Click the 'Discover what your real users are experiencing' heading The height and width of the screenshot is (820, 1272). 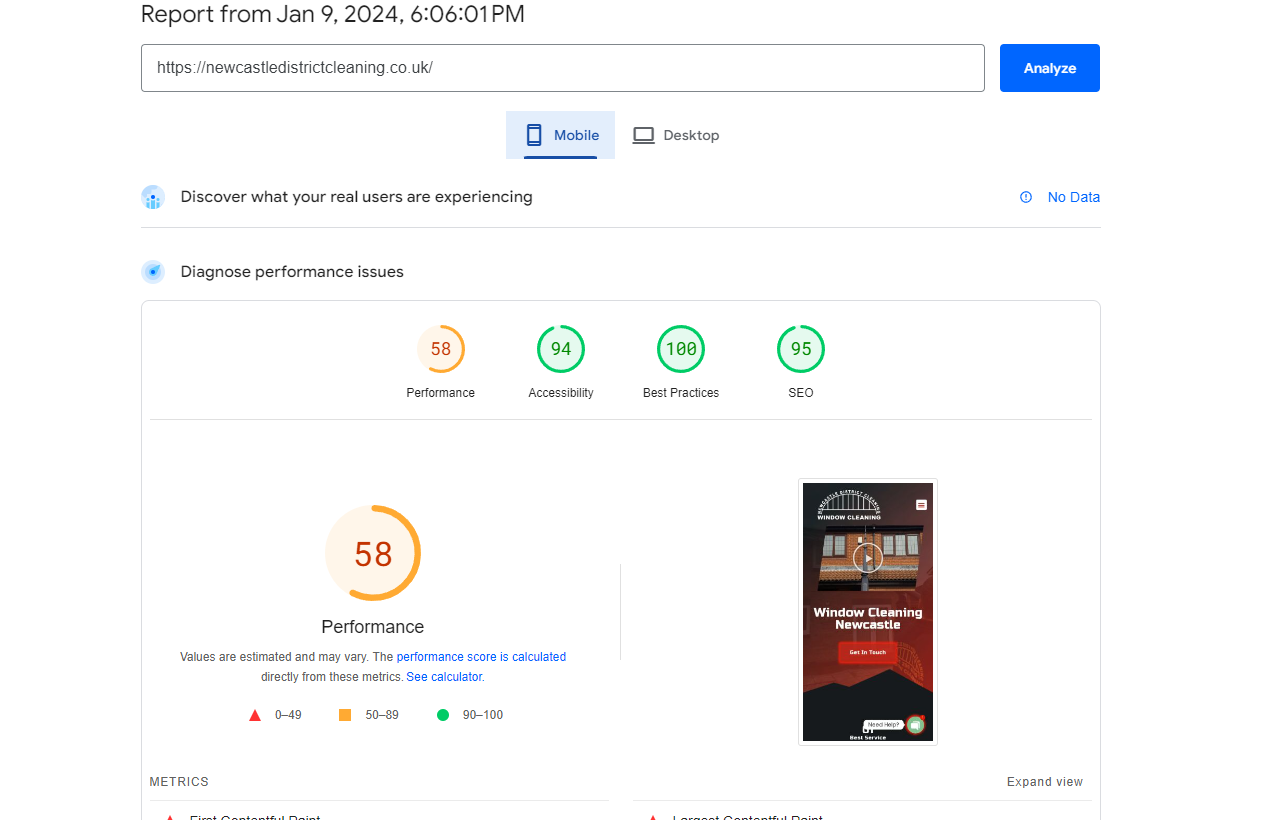coord(356,197)
